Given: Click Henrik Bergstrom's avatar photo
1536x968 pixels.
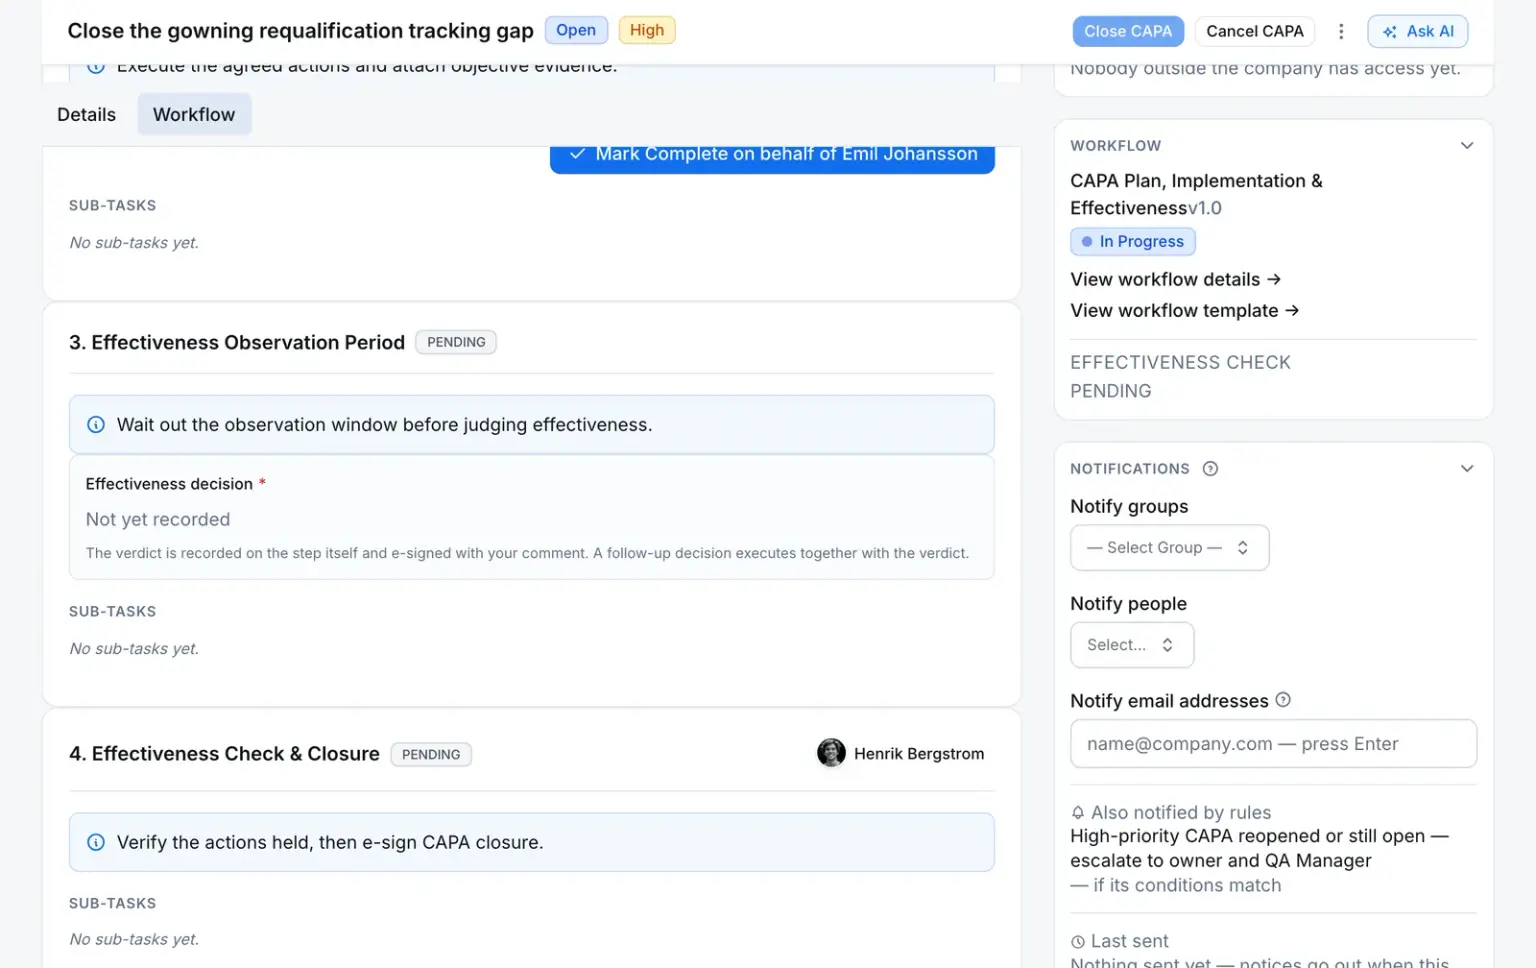Looking at the screenshot, I should (x=831, y=753).
